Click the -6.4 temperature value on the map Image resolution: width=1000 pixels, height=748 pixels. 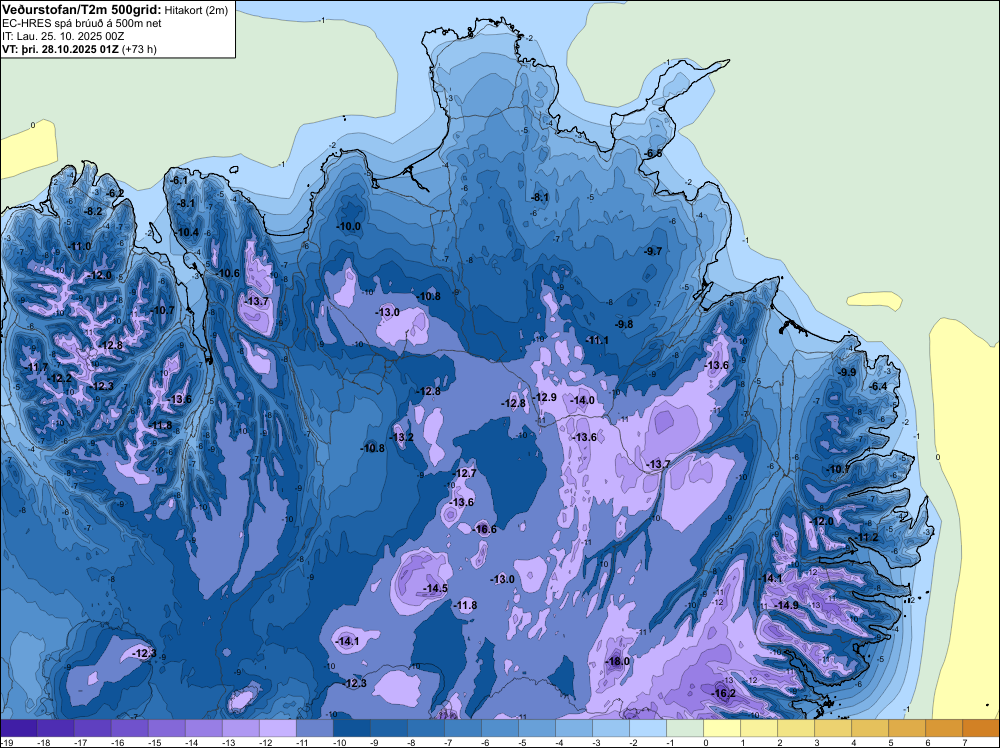[x=879, y=386]
